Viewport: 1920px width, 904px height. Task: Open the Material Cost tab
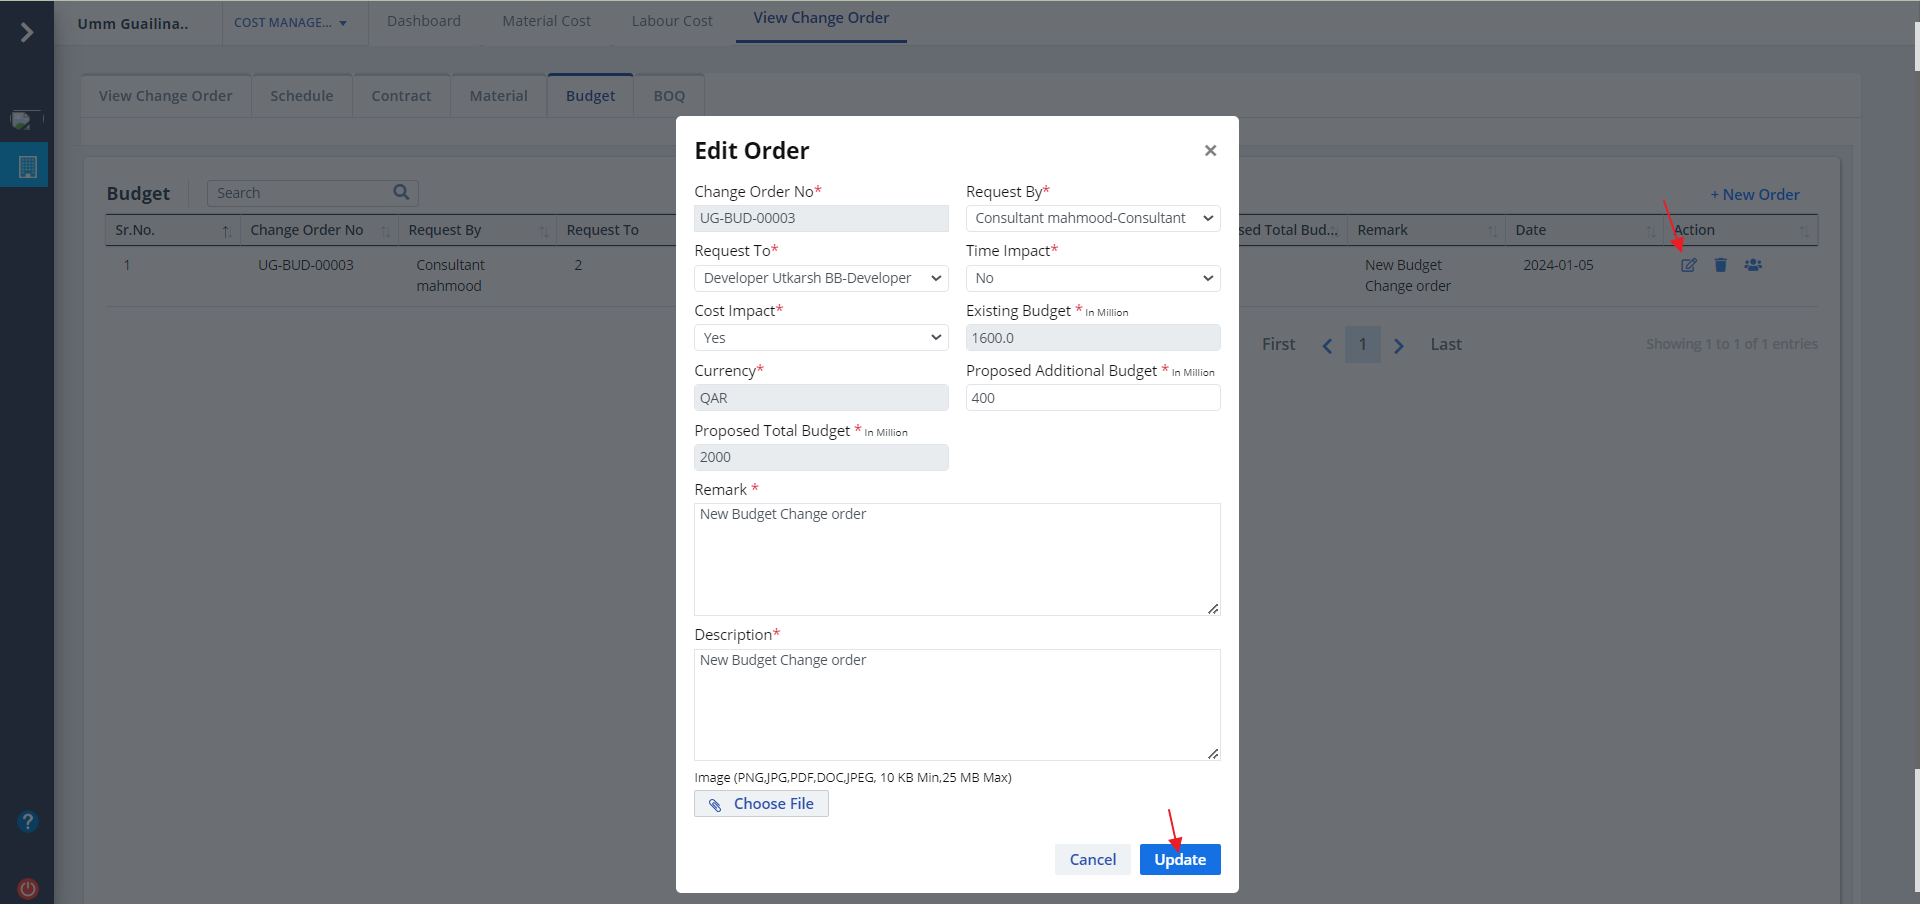click(546, 21)
